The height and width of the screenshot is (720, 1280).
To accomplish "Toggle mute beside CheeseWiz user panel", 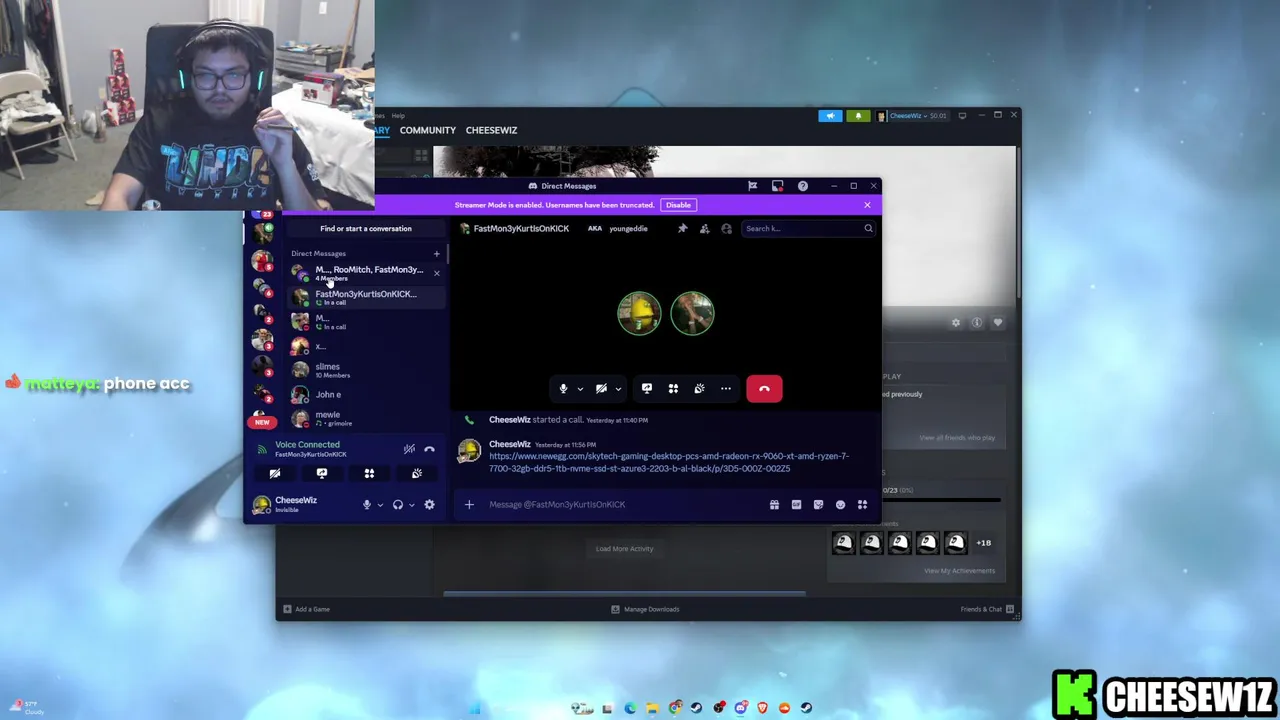I will [367, 505].
